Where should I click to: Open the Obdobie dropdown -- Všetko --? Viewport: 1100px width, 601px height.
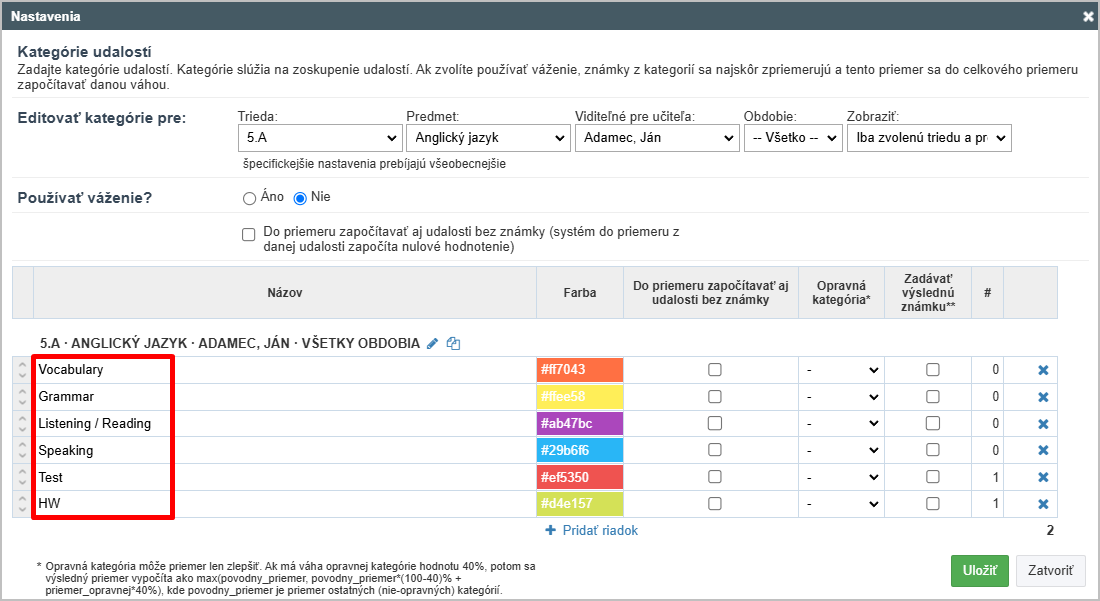click(793, 138)
